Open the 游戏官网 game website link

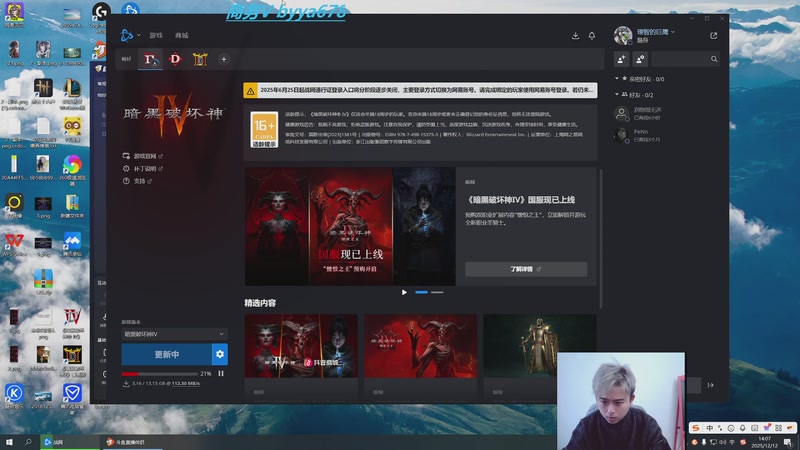click(143, 156)
